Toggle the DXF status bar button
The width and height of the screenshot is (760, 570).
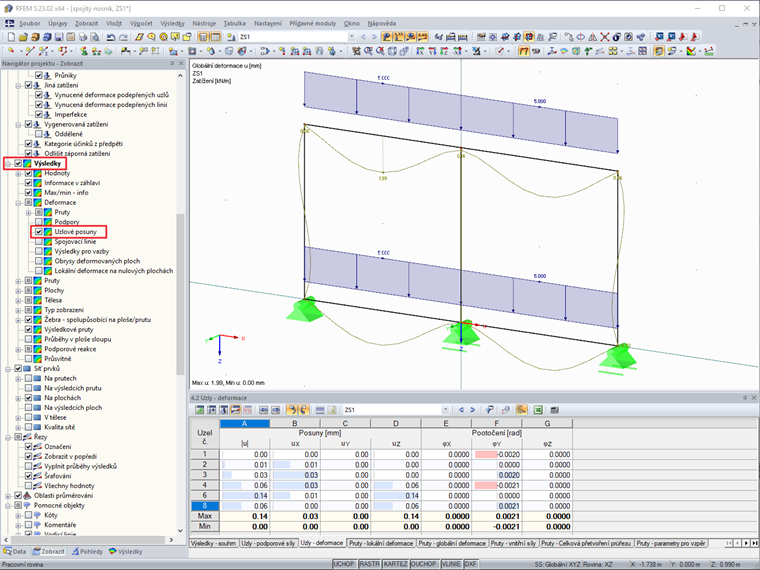470,564
